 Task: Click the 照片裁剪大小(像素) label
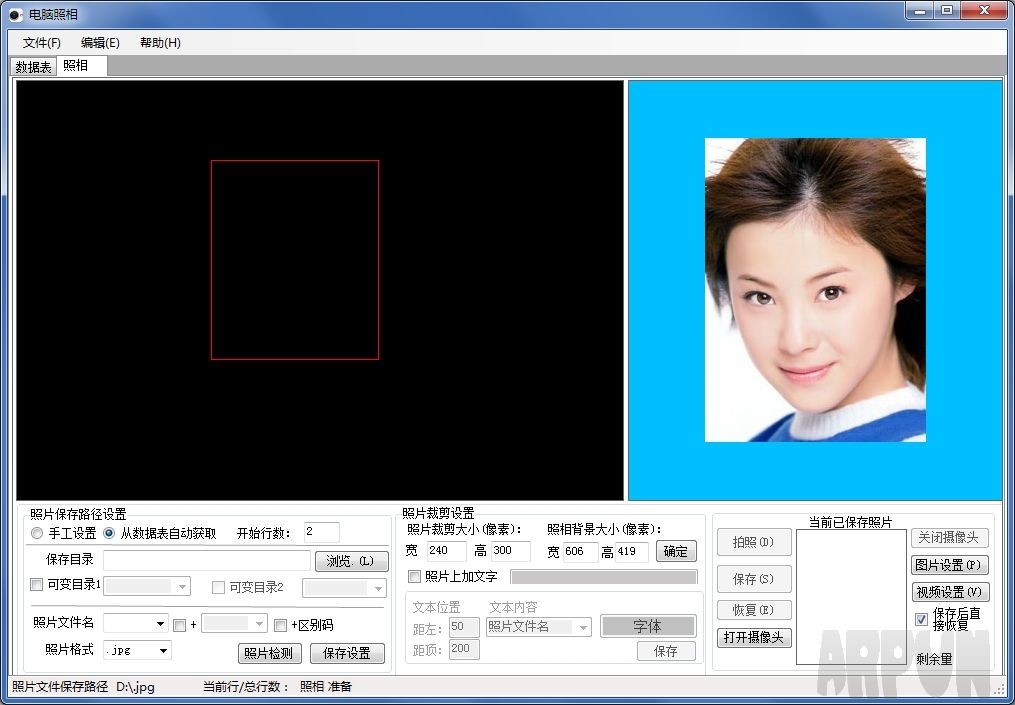tap(464, 529)
